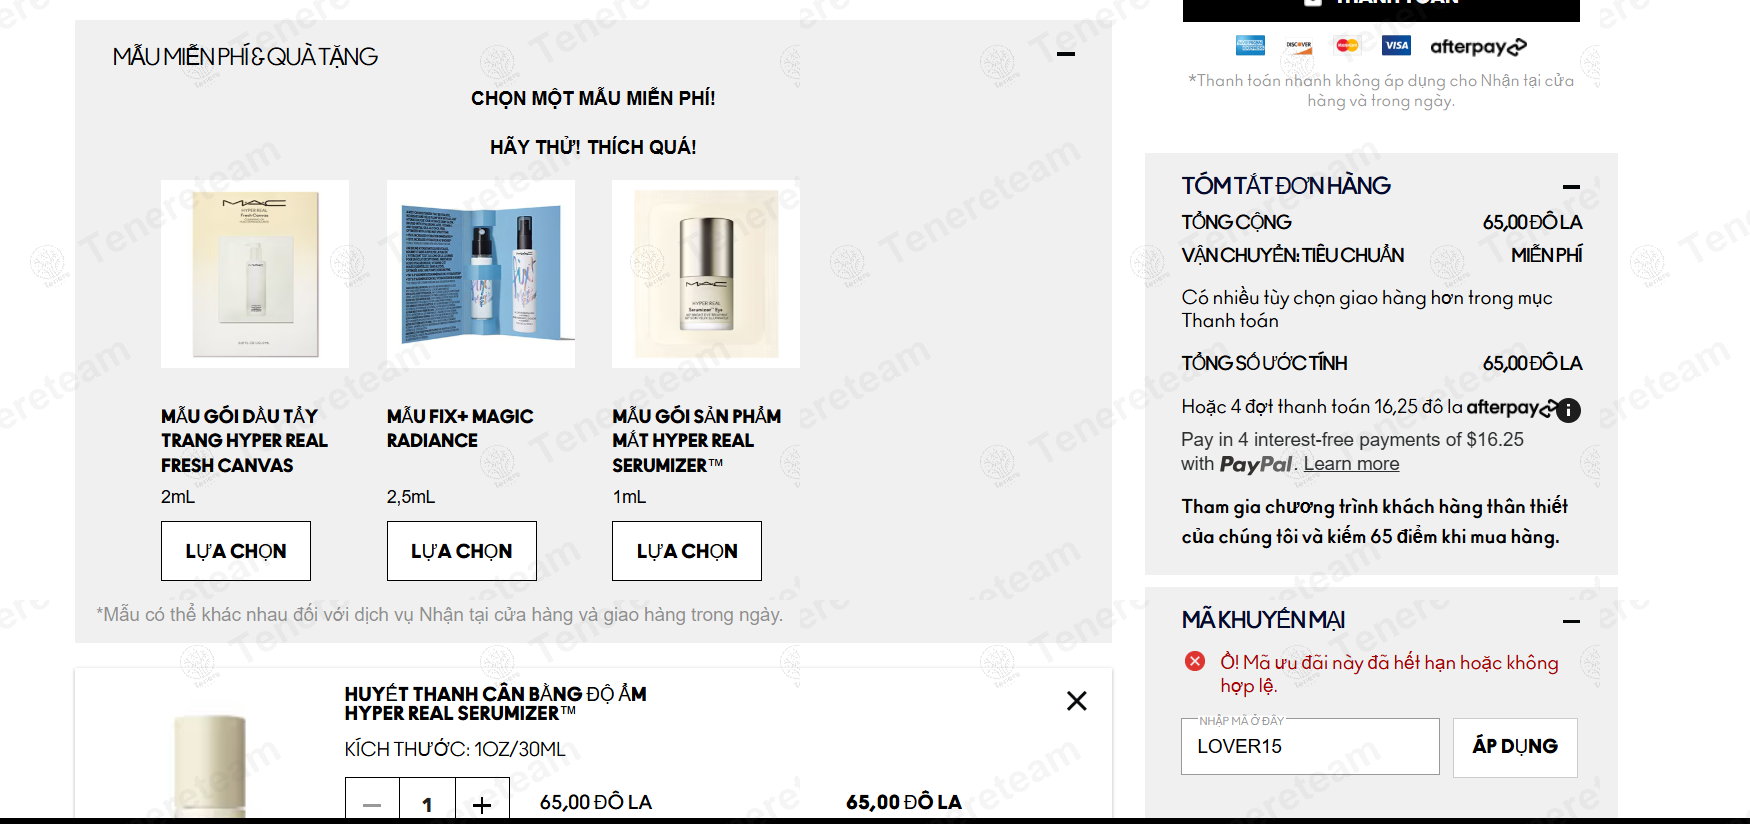The image size is (1750, 824).
Task: Click the red promo code error icon
Action: pyautogui.click(x=1195, y=661)
